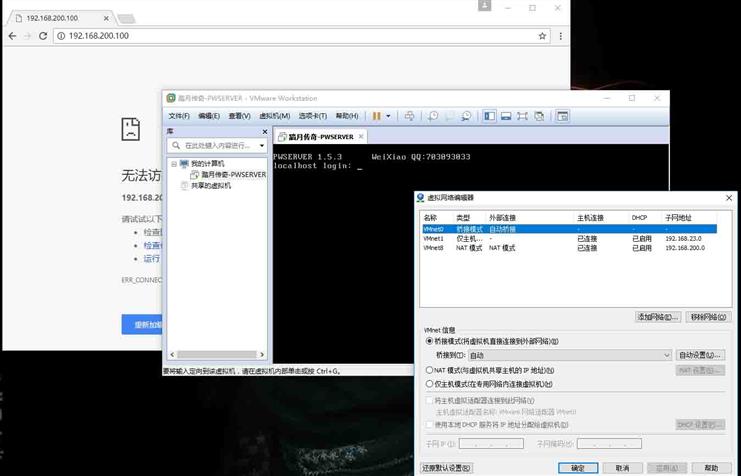The image size is (741, 476).
Task: Click the 帮助 button in network editor
Action: [x=711, y=468]
